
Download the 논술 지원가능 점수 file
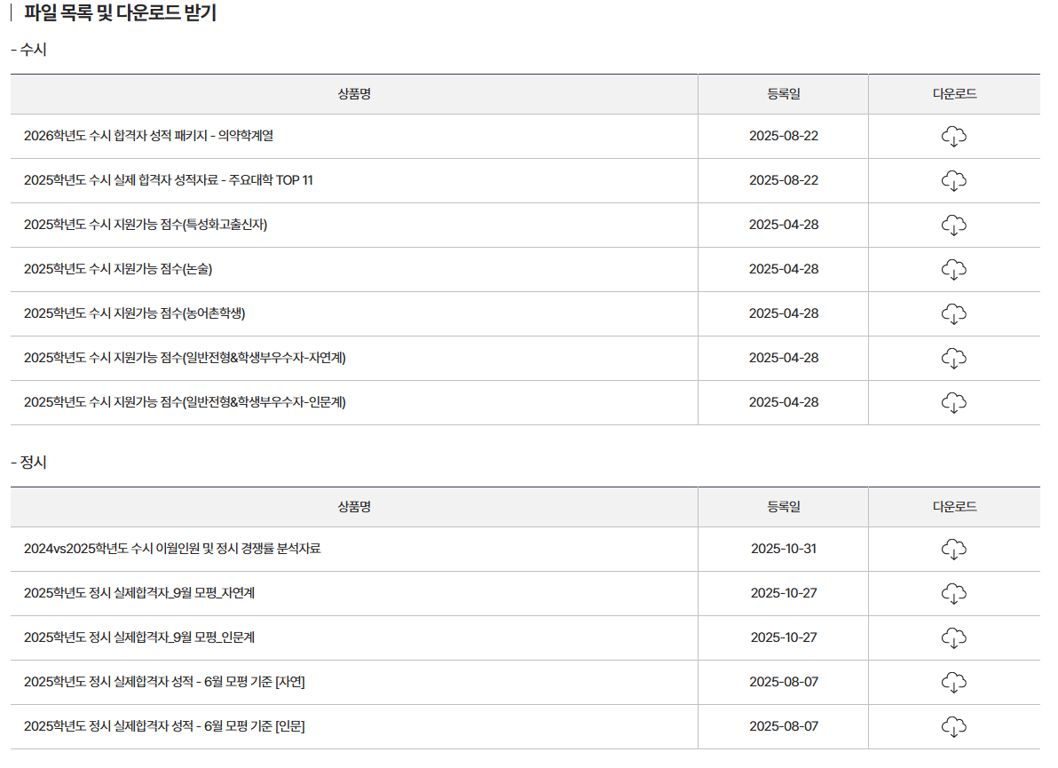[x=954, y=269]
